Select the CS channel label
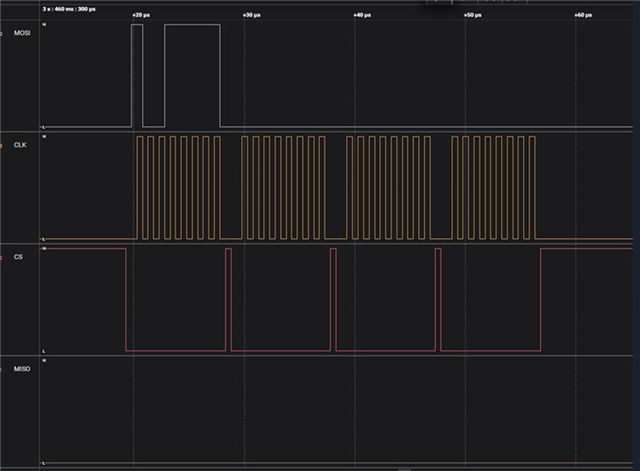The image size is (640, 471). pos(19,257)
